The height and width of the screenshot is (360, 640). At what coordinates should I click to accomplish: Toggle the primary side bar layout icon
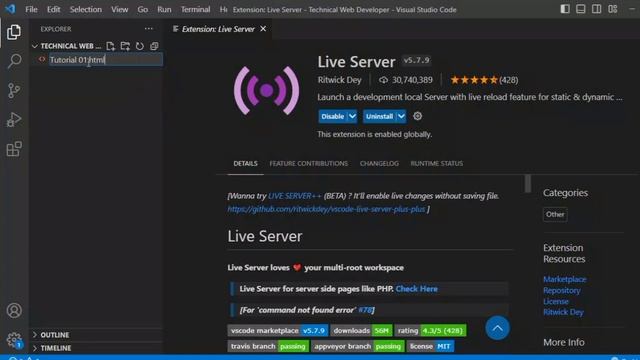565,9
